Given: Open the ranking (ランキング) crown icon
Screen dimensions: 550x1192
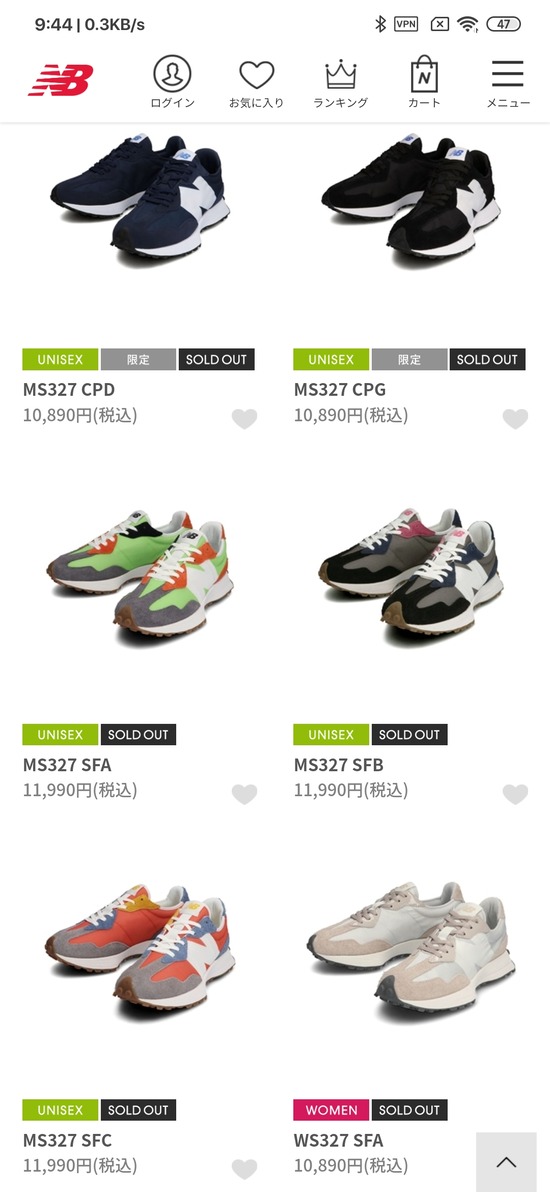Looking at the screenshot, I should click(x=341, y=82).
